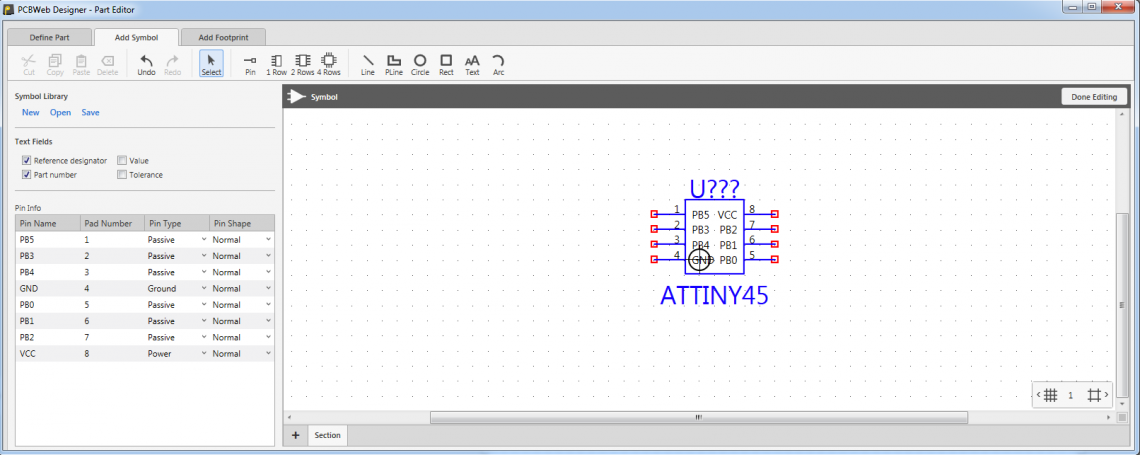Screen dimensions: 1140x455
Task: Switch to the Add Symbol tab
Action: (x=136, y=36)
